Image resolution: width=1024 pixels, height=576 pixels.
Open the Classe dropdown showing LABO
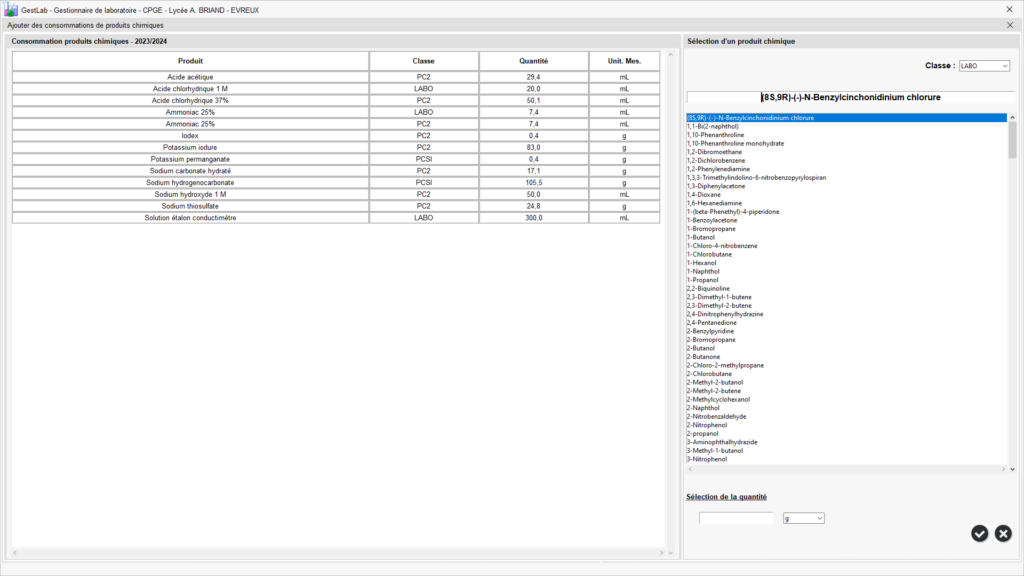(984, 66)
